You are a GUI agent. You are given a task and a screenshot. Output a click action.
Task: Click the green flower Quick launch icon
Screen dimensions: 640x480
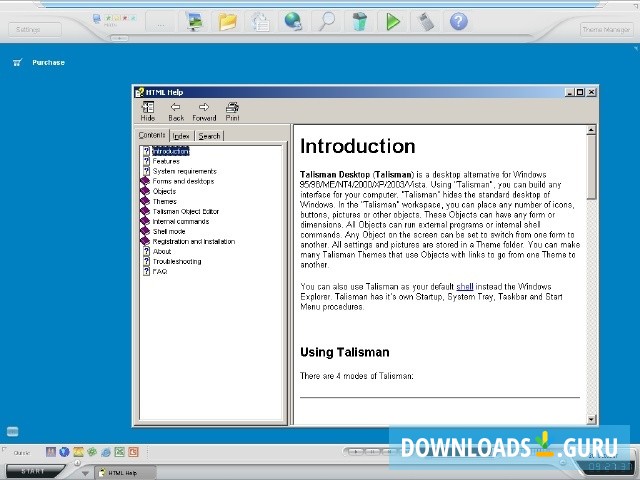92,451
